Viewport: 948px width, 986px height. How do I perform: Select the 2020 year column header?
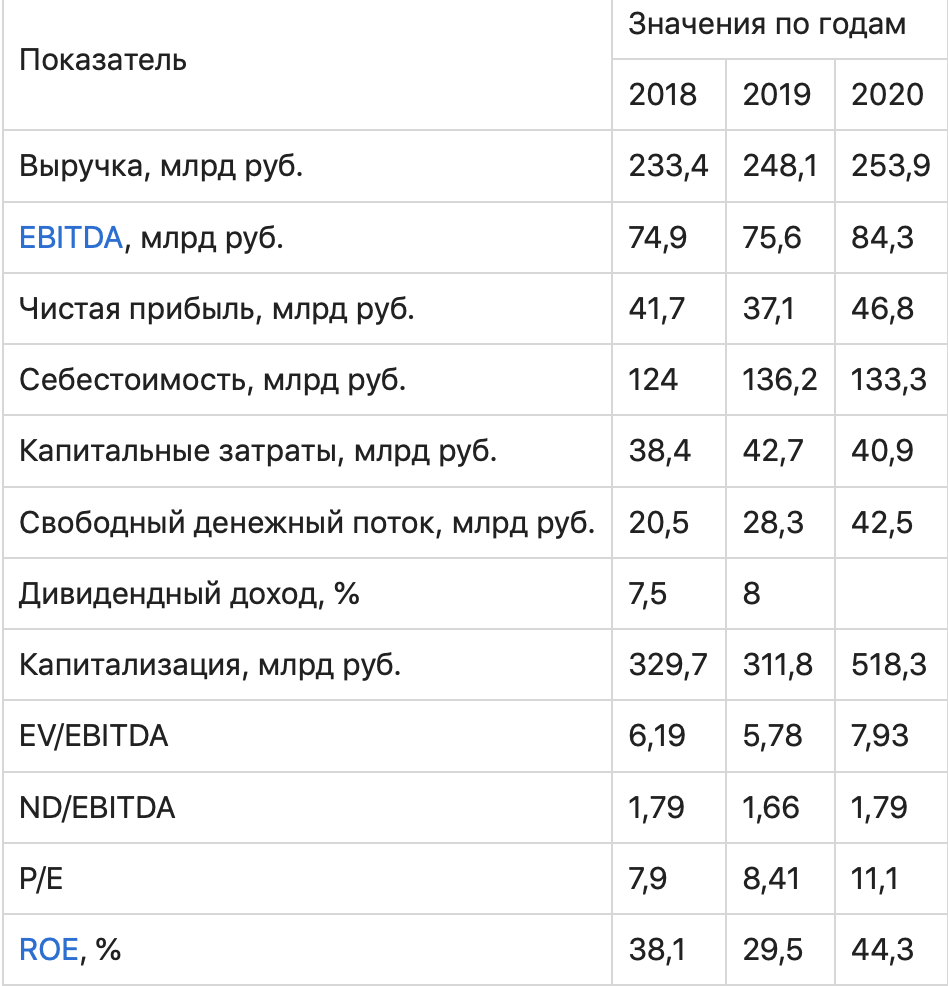pos(887,94)
